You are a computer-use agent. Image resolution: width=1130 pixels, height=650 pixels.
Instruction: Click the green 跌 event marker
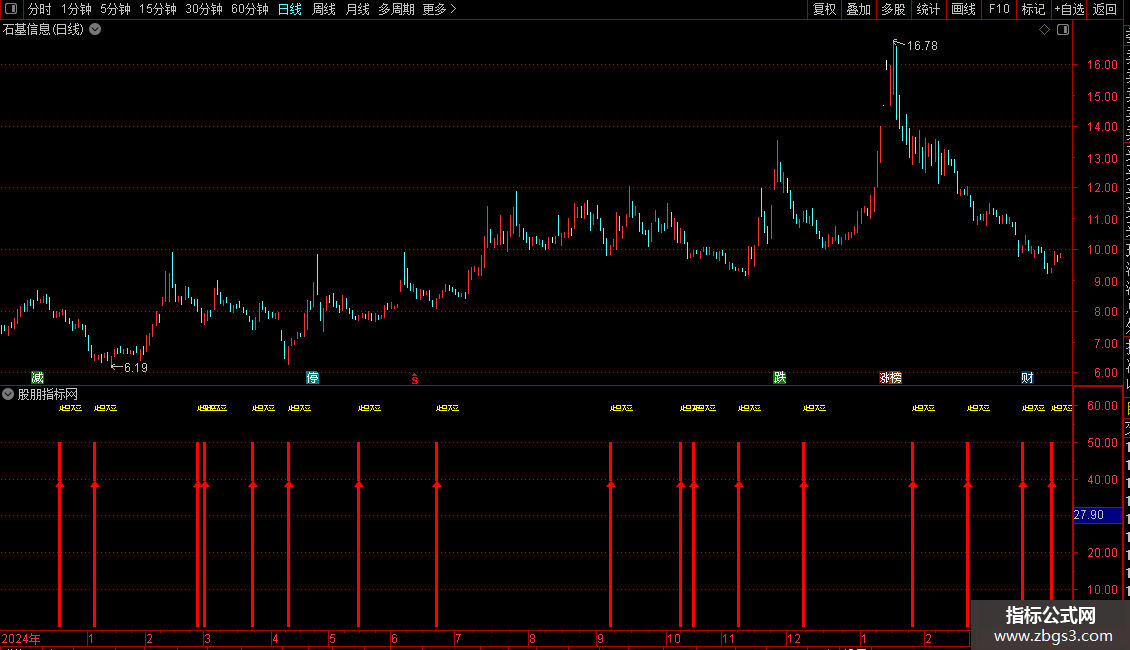[779, 378]
